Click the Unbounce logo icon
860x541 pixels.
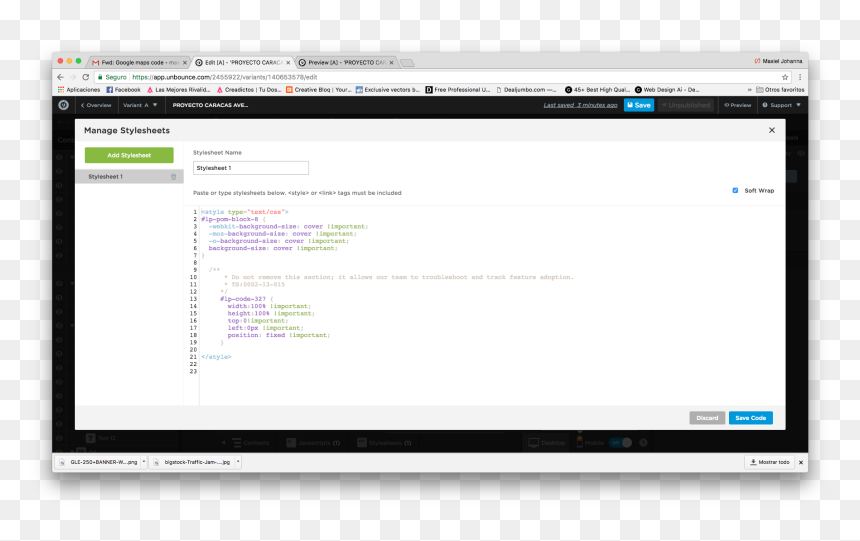tap(64, 105)
